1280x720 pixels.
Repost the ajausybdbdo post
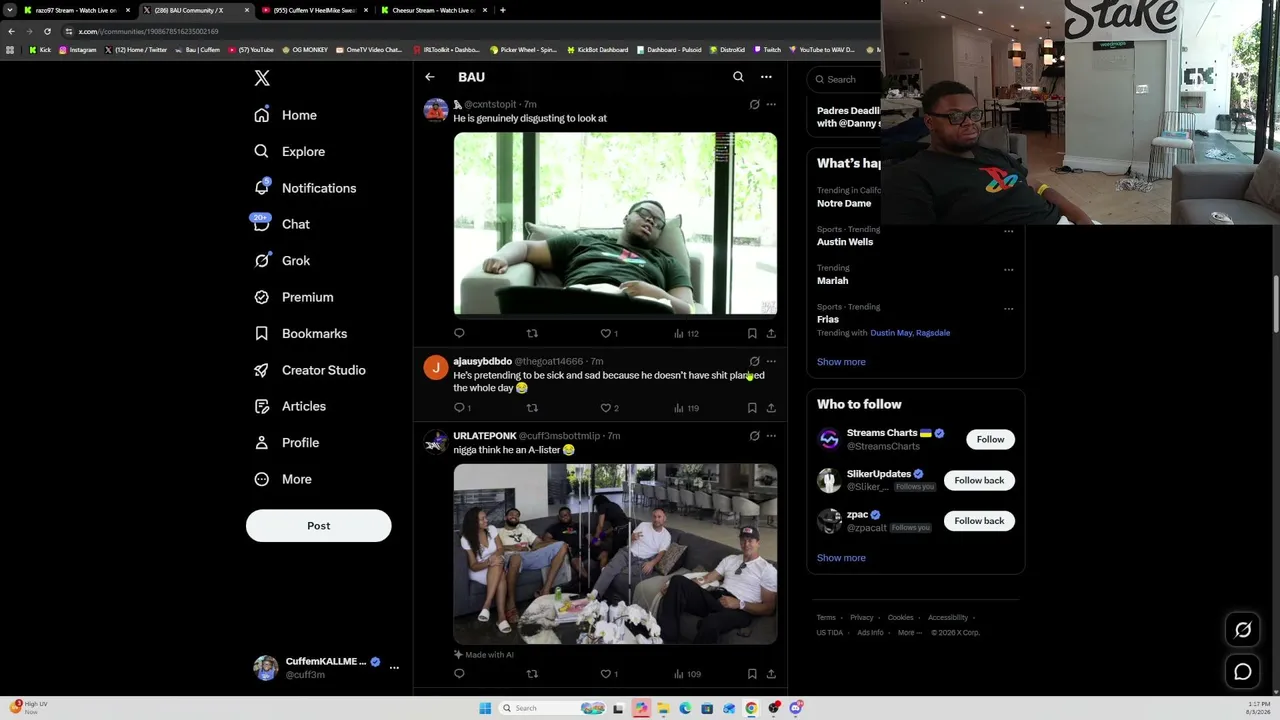click(x=532, y=408)
